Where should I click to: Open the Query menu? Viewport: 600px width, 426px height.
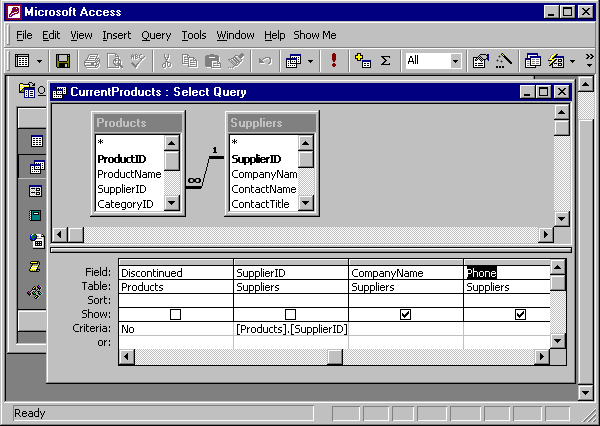[x=156, y=35]
